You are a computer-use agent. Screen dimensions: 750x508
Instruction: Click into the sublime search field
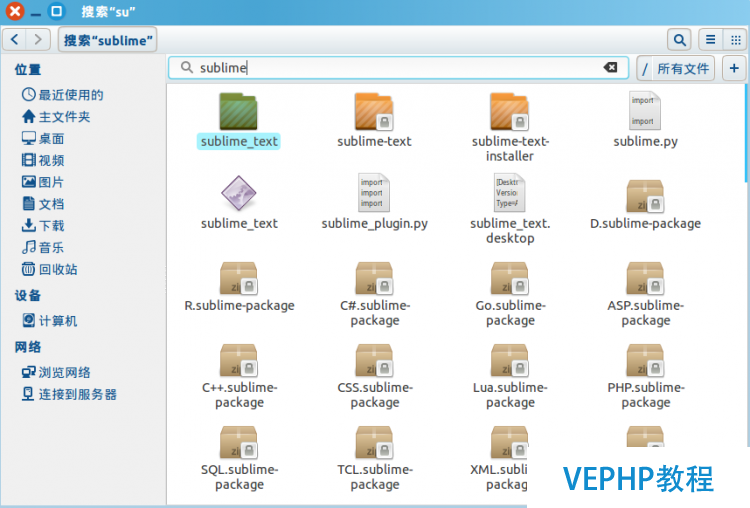397,67
